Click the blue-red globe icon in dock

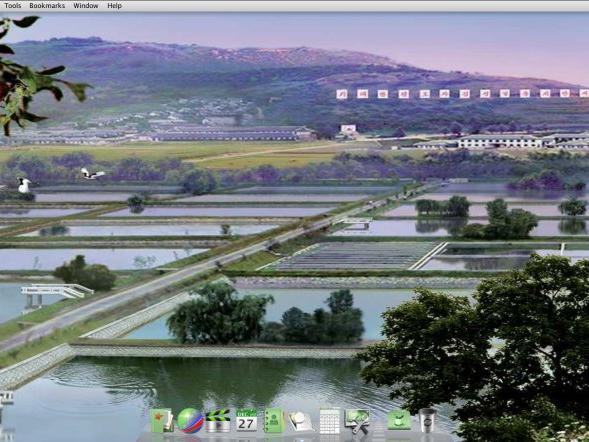click(x=190, y=421)
